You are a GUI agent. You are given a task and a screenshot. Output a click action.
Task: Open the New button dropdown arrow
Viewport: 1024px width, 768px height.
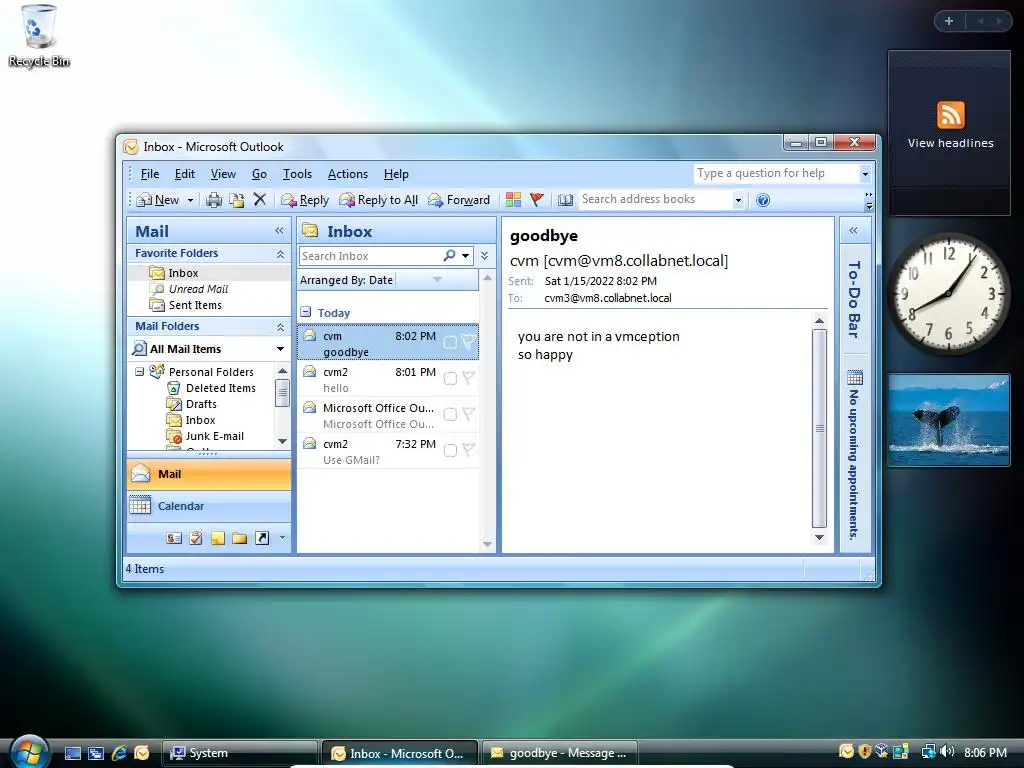(x=190, y=200)
